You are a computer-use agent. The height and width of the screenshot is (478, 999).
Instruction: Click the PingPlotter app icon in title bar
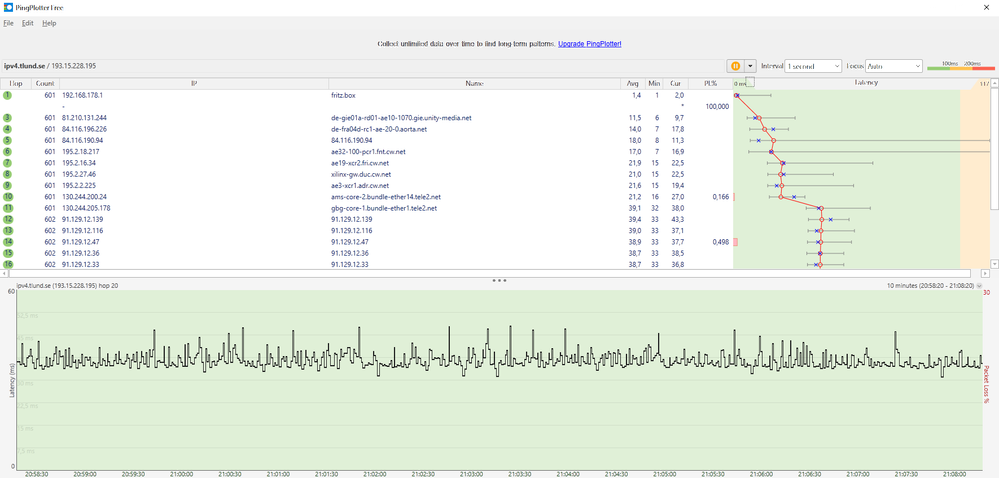coord(9,6)
